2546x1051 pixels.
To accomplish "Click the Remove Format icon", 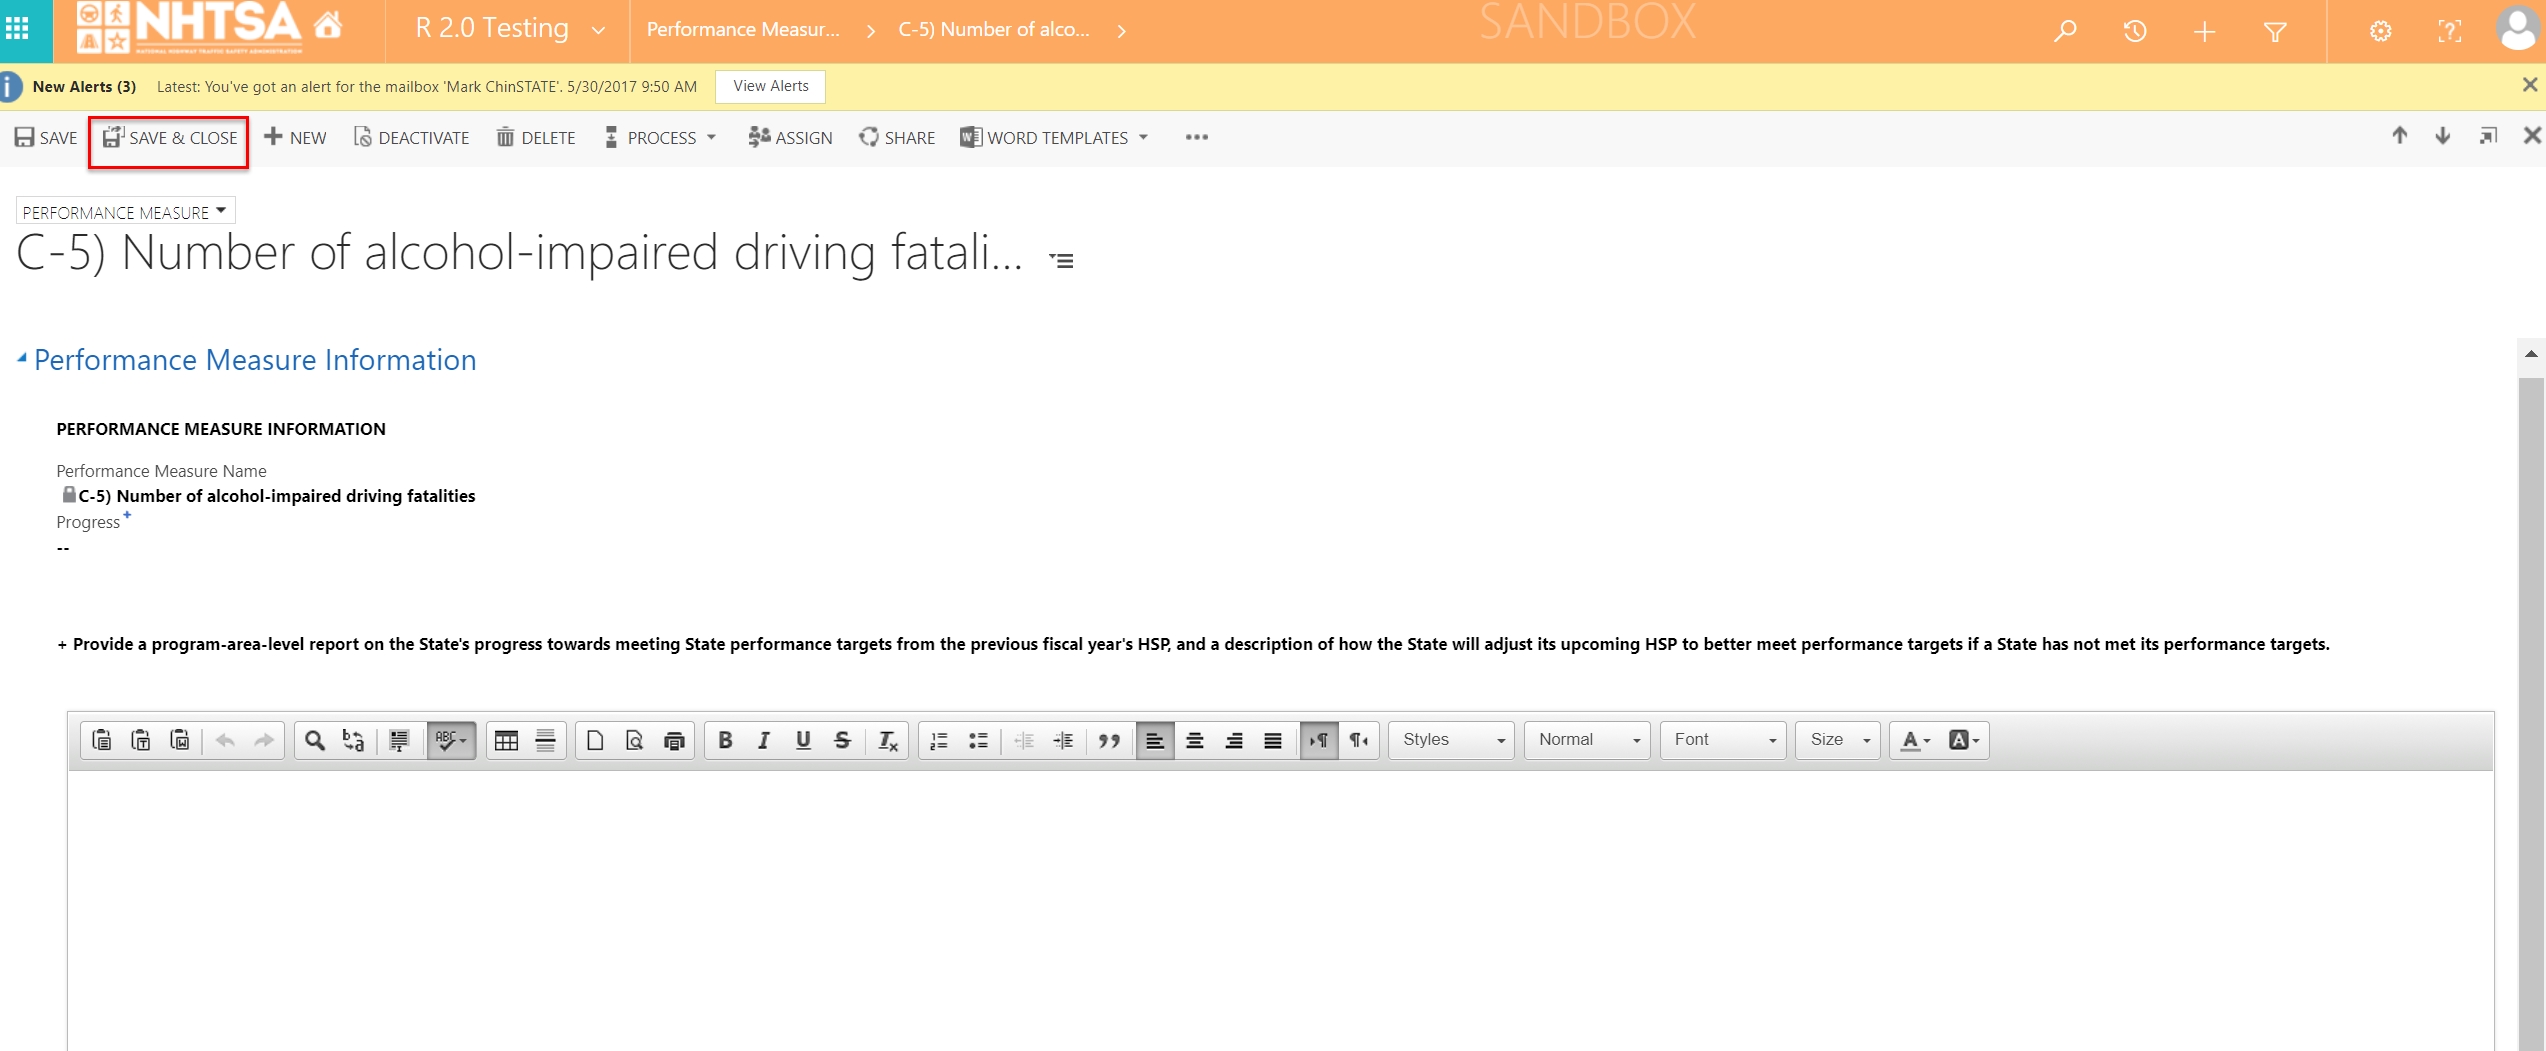I will tap(887, 740).
